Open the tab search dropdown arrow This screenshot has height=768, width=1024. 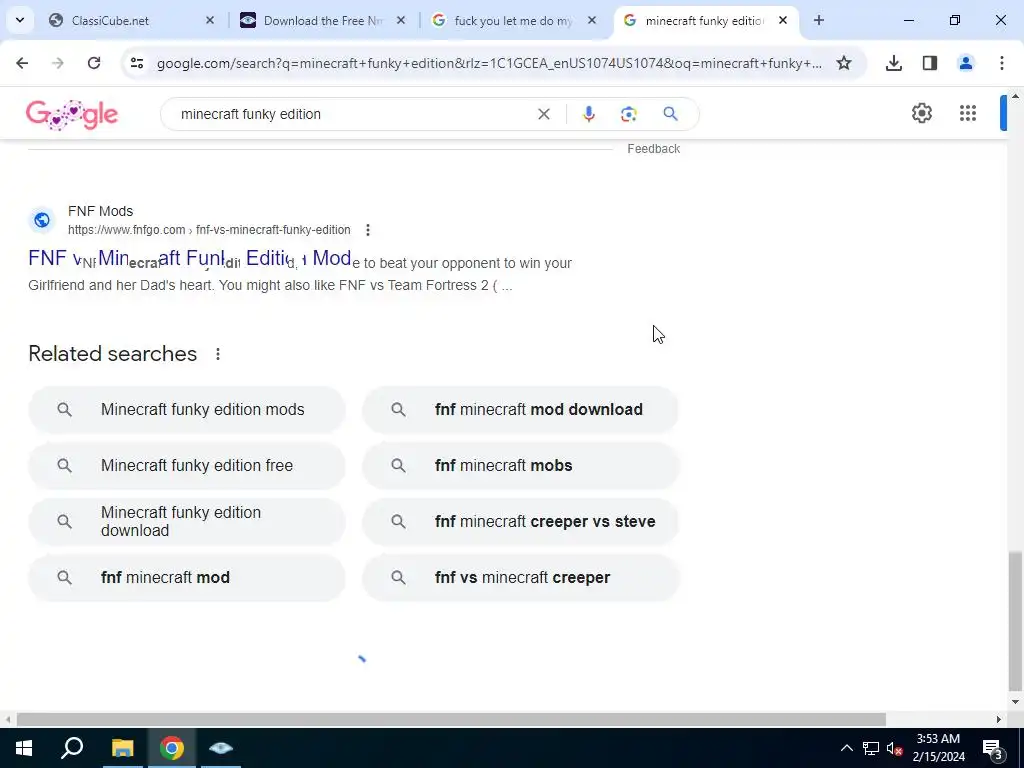tap(20, 20)
